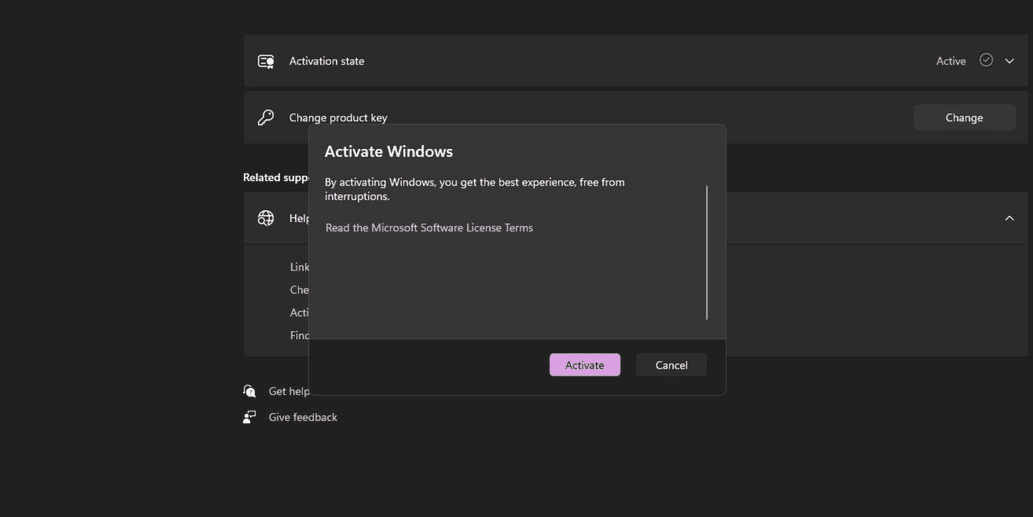Click the Activate Windows dialog title

(x=389, y=152)
